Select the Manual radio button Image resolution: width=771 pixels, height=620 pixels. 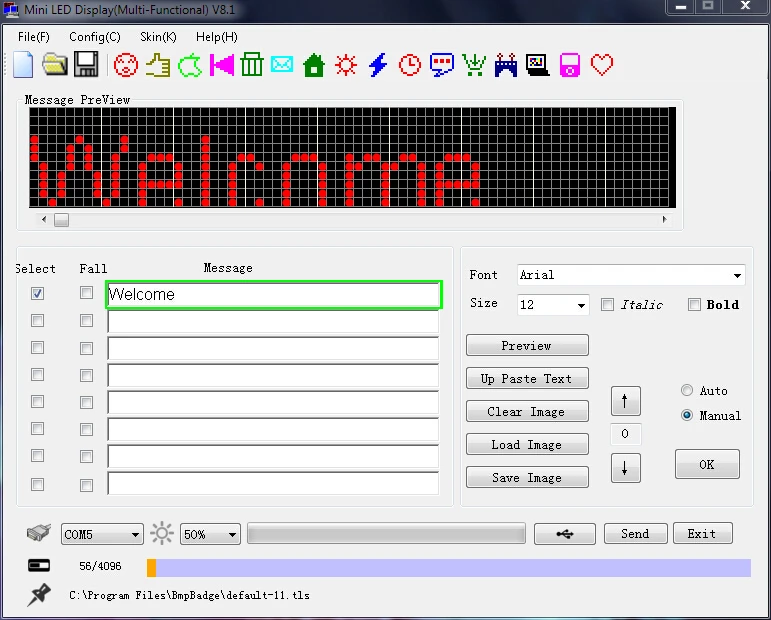(687, 415)
